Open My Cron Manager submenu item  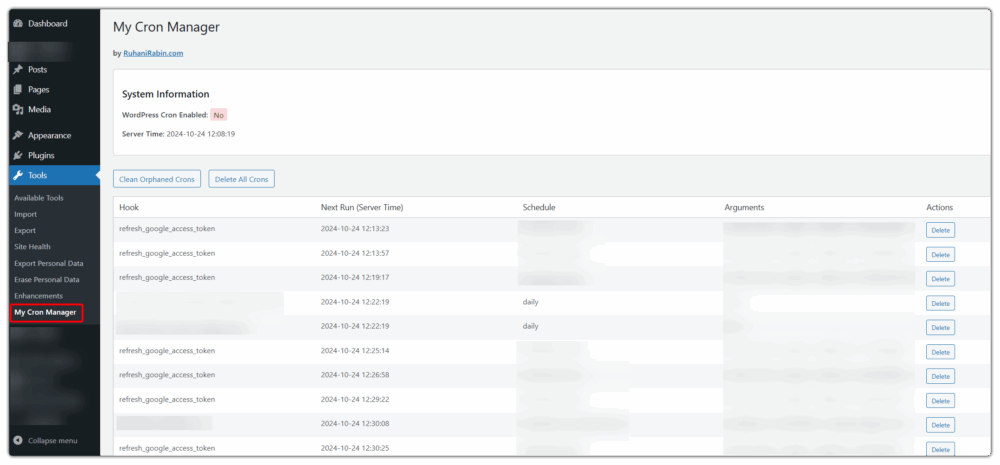pyautogui.click(x=45, y=313)
